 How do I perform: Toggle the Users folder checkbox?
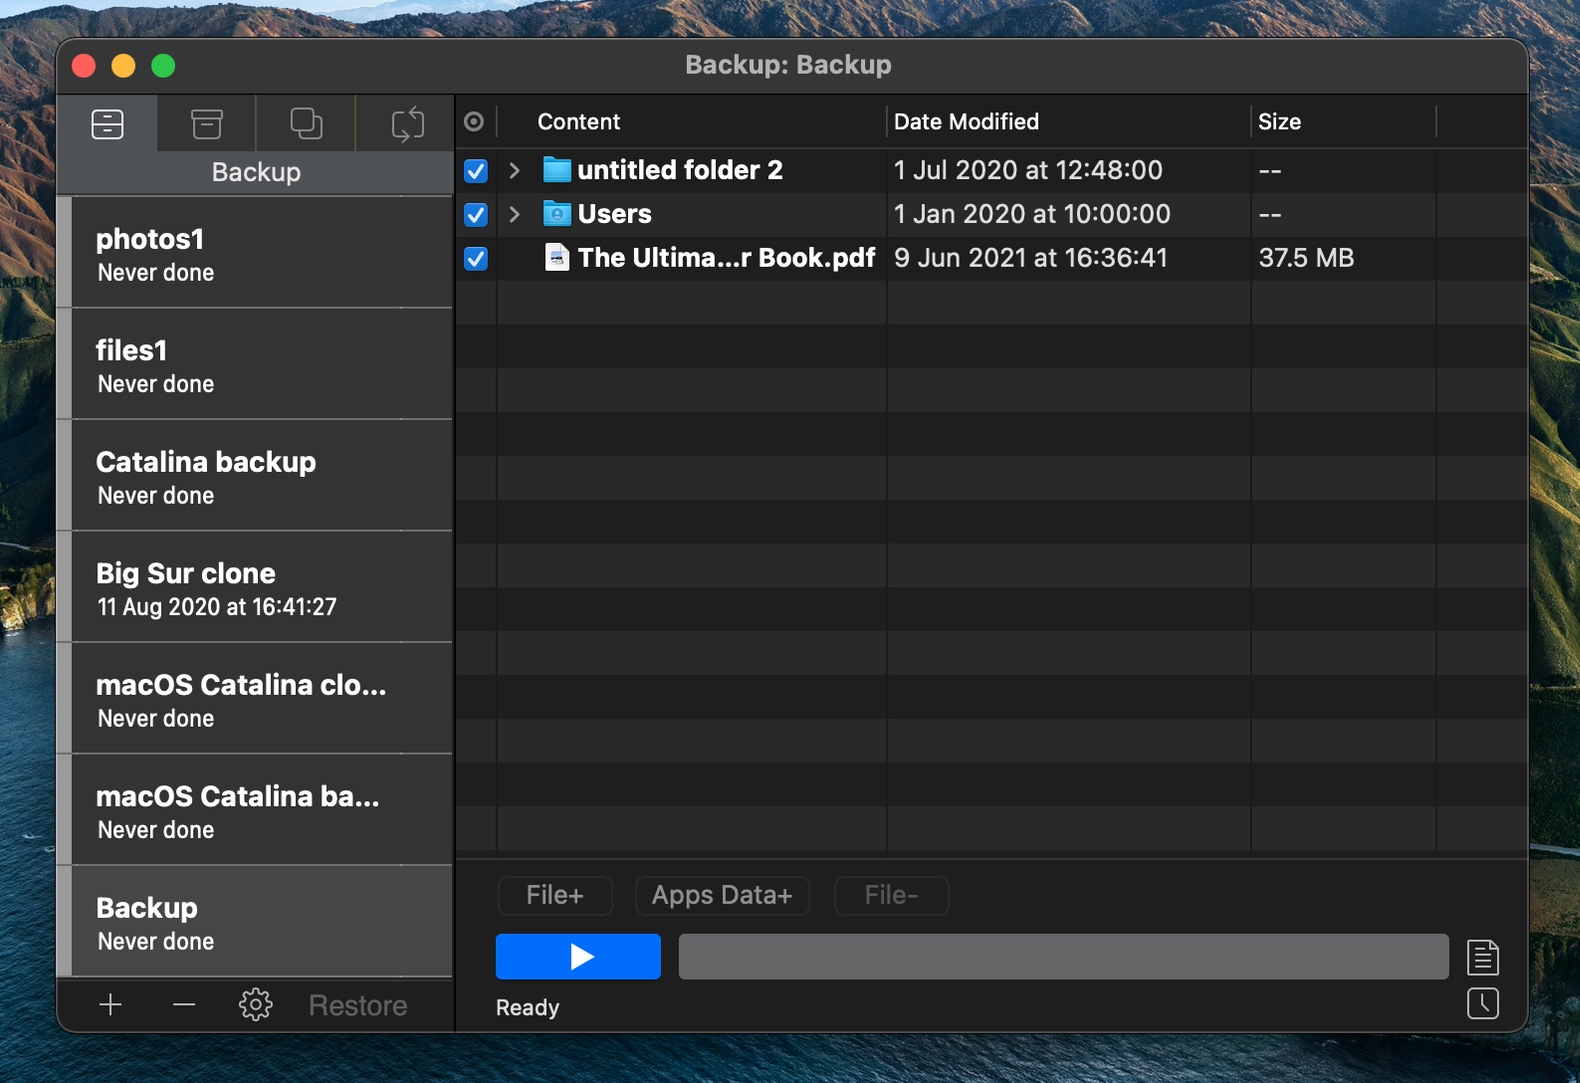(x=476, y=215)
